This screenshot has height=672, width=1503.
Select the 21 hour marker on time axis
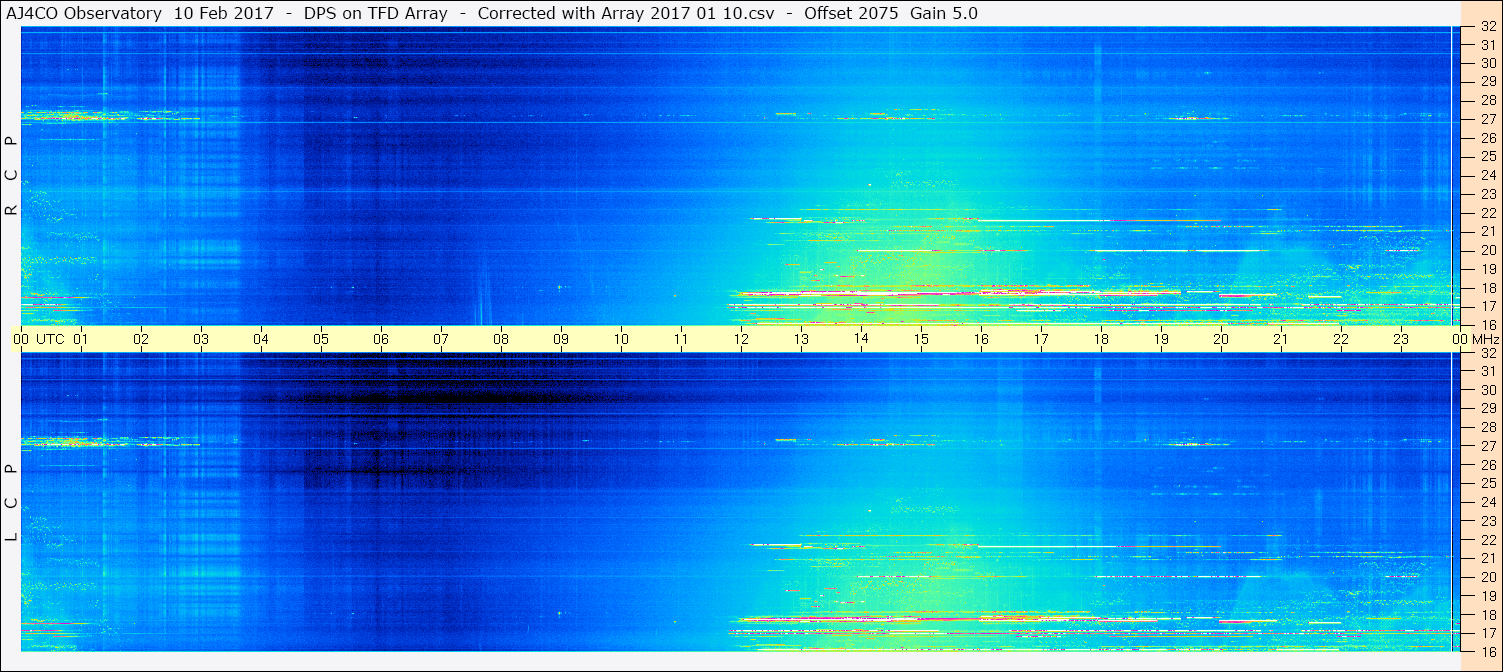click(1281, 339)
